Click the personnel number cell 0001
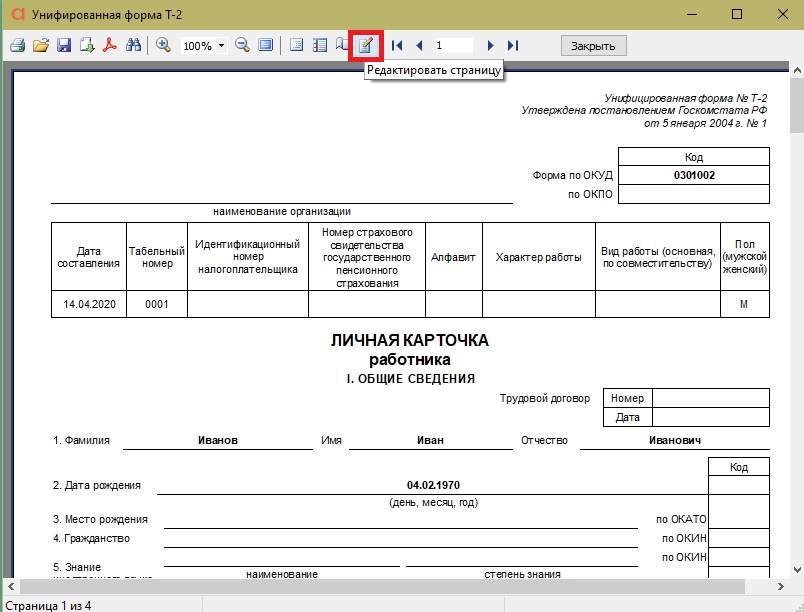Viewport: 804px width, 612px height. [x=157, y=304]
